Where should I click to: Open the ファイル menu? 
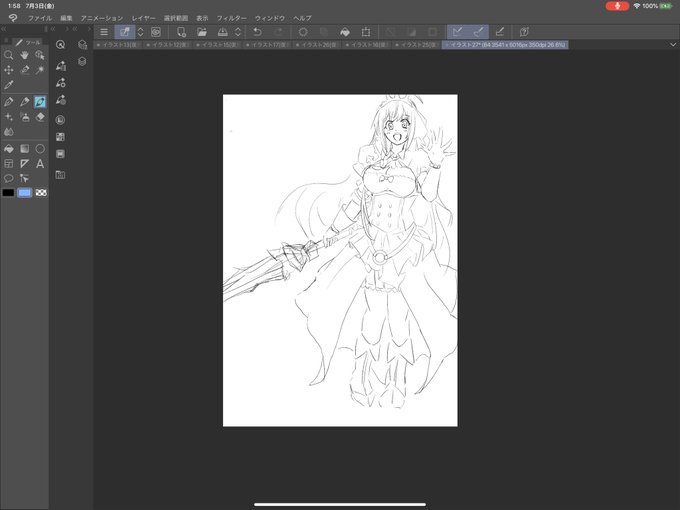coord(40,18)
